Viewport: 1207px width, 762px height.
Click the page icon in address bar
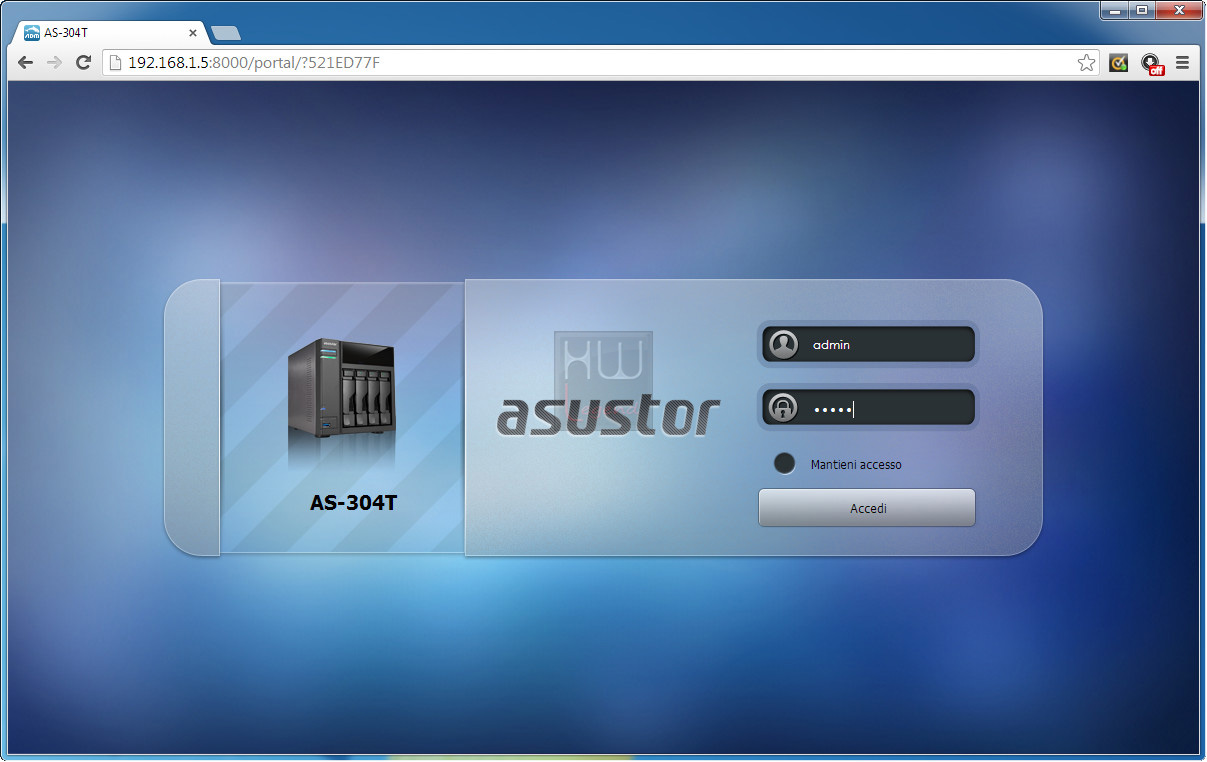coord(115,63)
